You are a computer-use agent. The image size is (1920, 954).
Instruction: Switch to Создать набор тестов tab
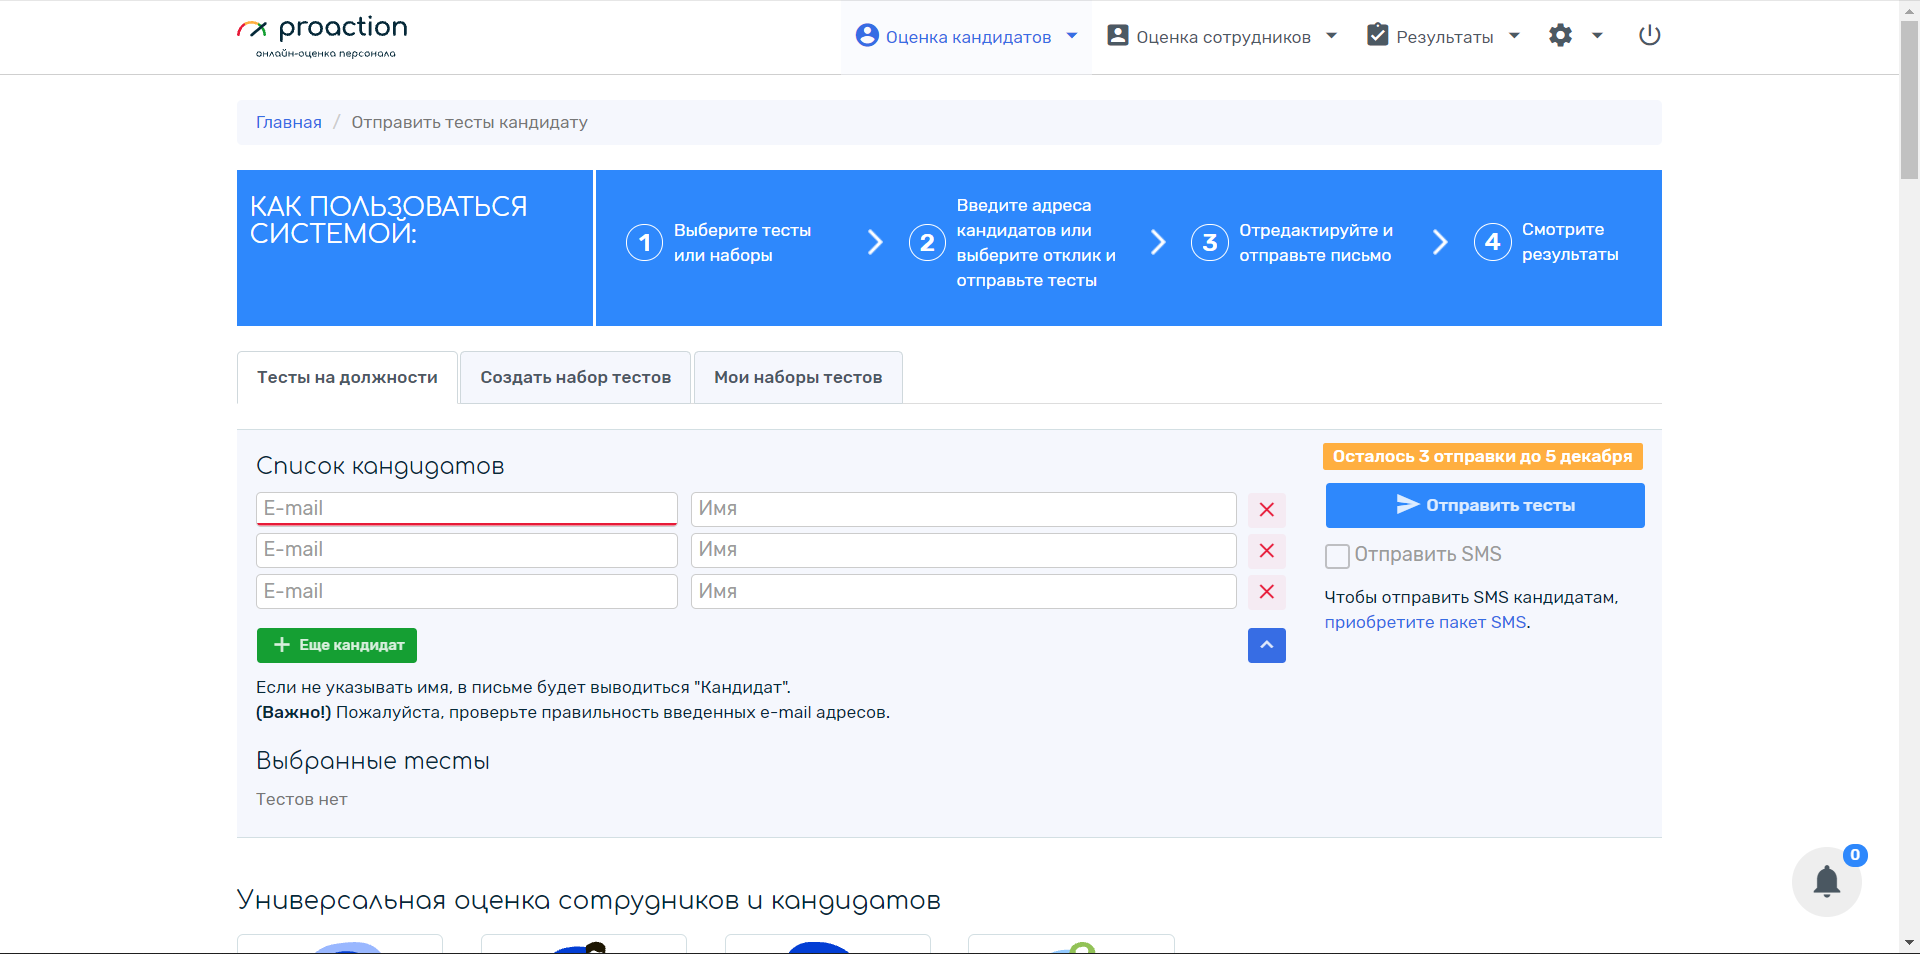pos(575,378)
